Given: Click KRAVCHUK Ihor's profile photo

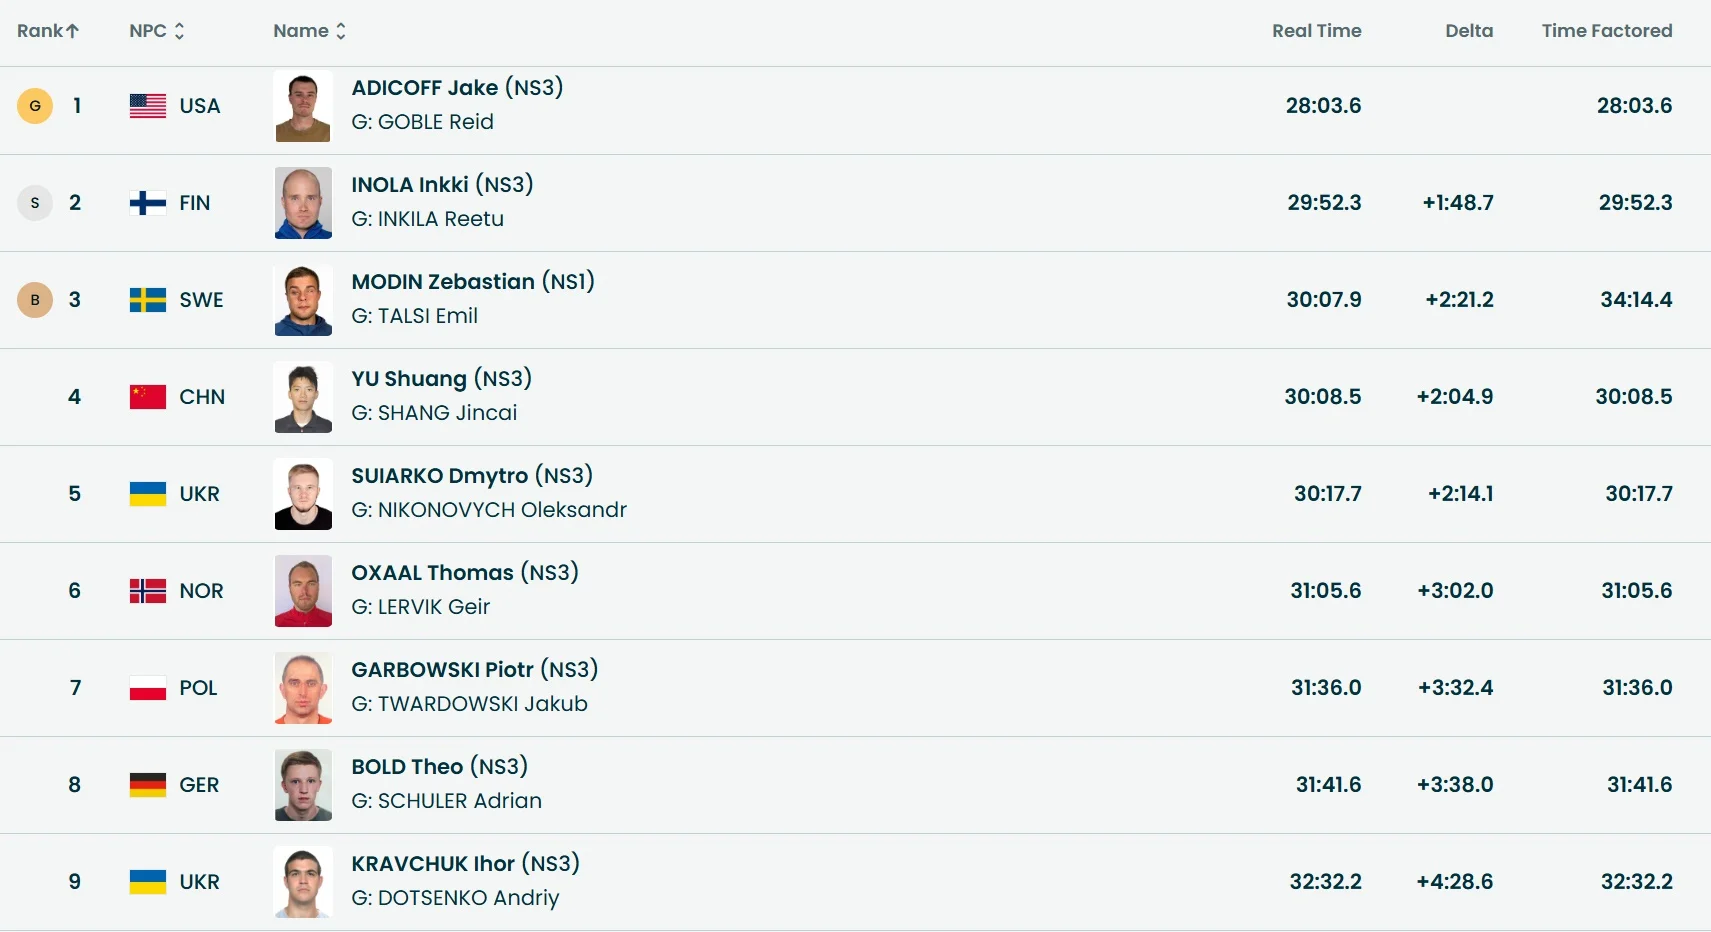Looking at the screenshot, I should 303,882.
